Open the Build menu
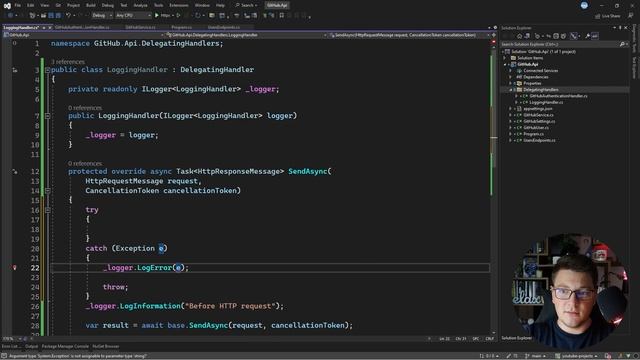 click(x=91, y=5)
